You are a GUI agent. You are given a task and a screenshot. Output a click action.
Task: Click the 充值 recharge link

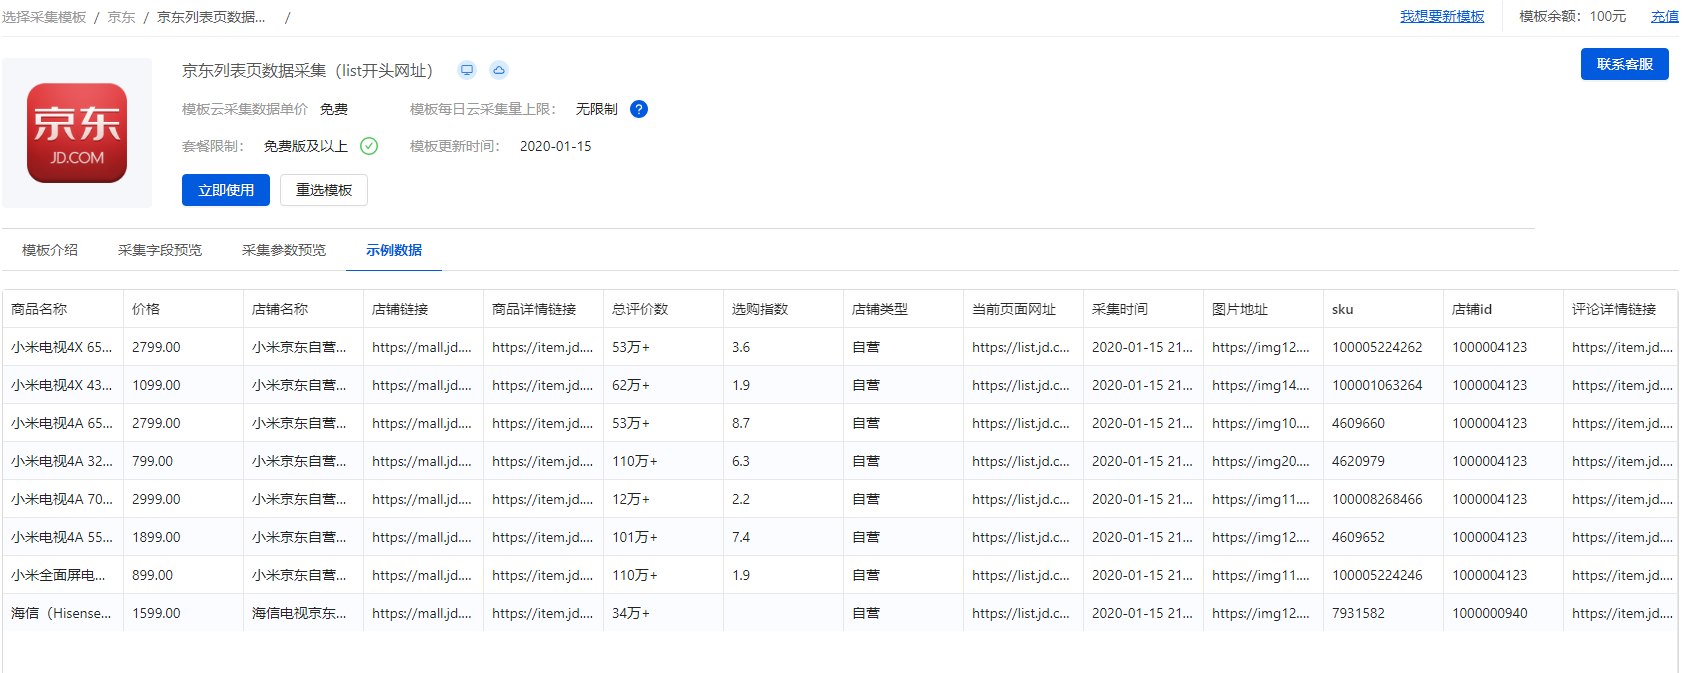[x=1665, y=16]
